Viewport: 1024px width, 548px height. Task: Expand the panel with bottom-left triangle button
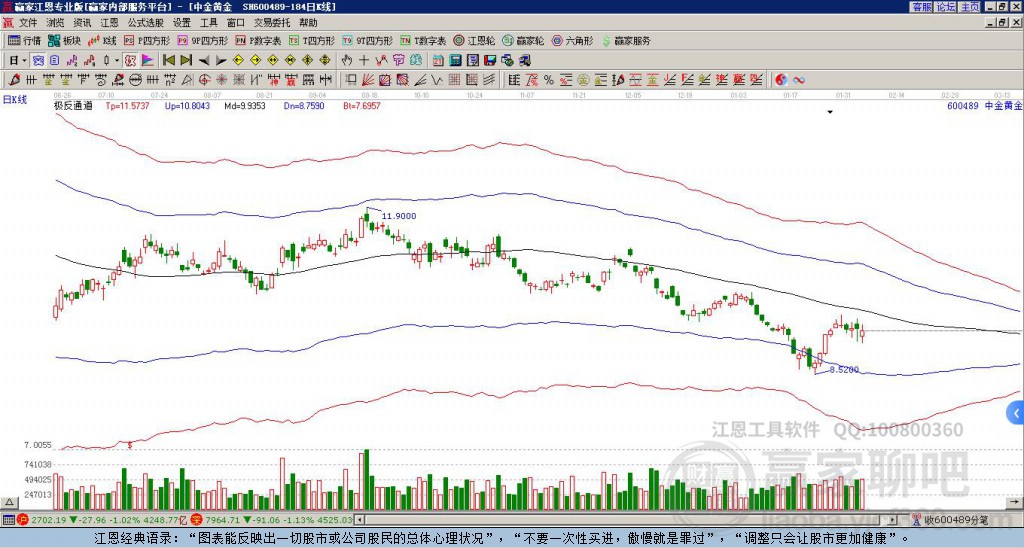coord(9,502)
